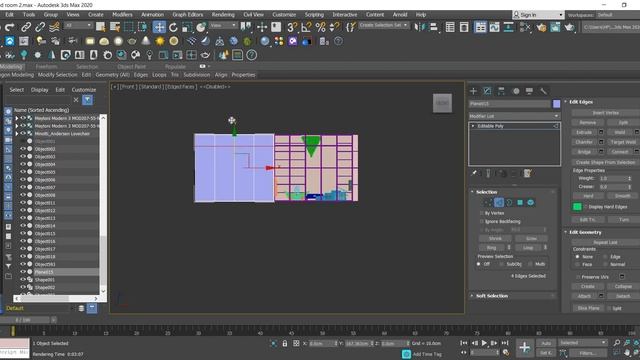The image size is (640, 360).
Task: Click the Extrude button
Action: coord(584,132)
